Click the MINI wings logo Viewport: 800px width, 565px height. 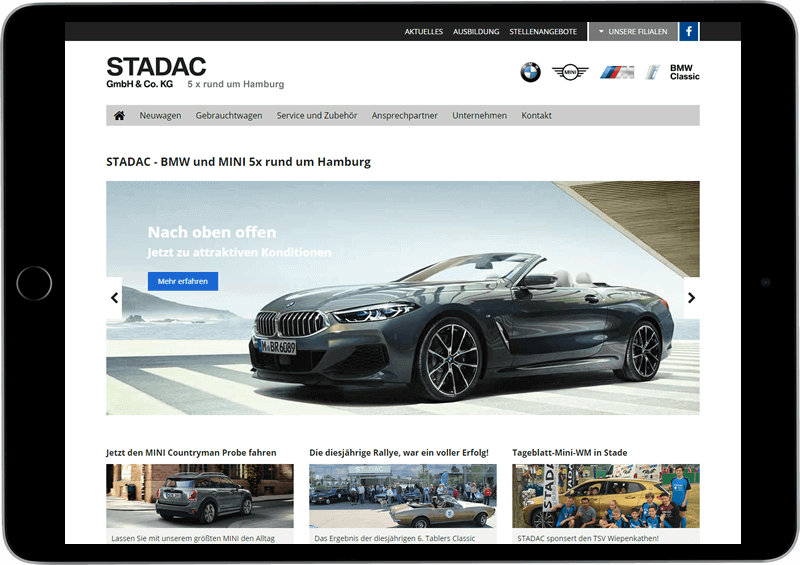coord(570,72)
